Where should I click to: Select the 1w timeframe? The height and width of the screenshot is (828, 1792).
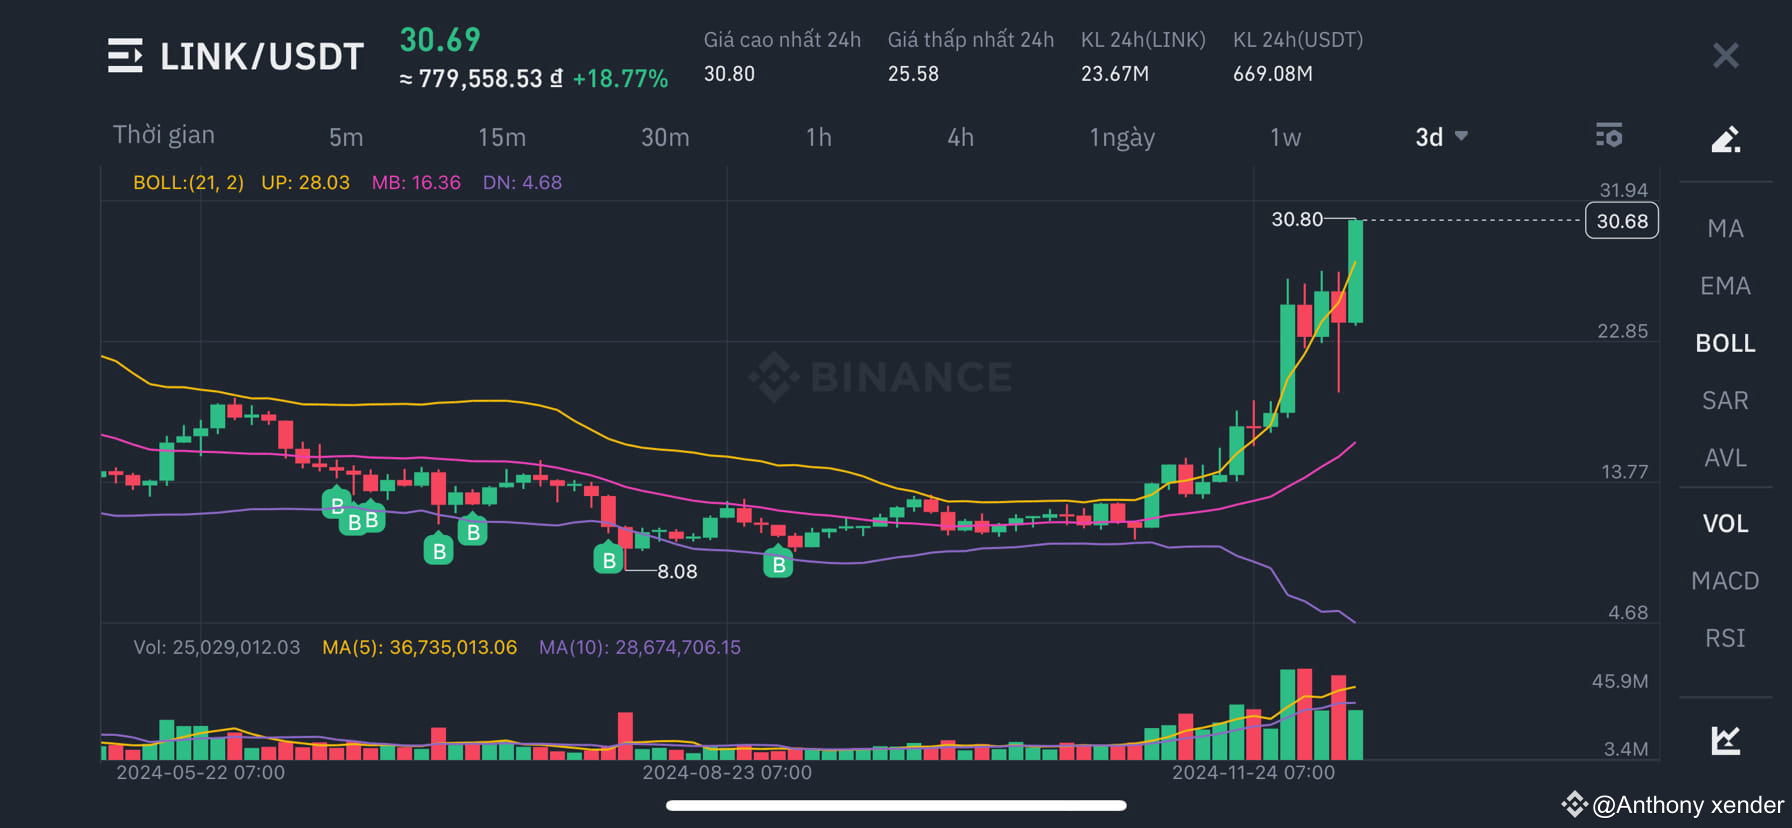coord(1285,137)
